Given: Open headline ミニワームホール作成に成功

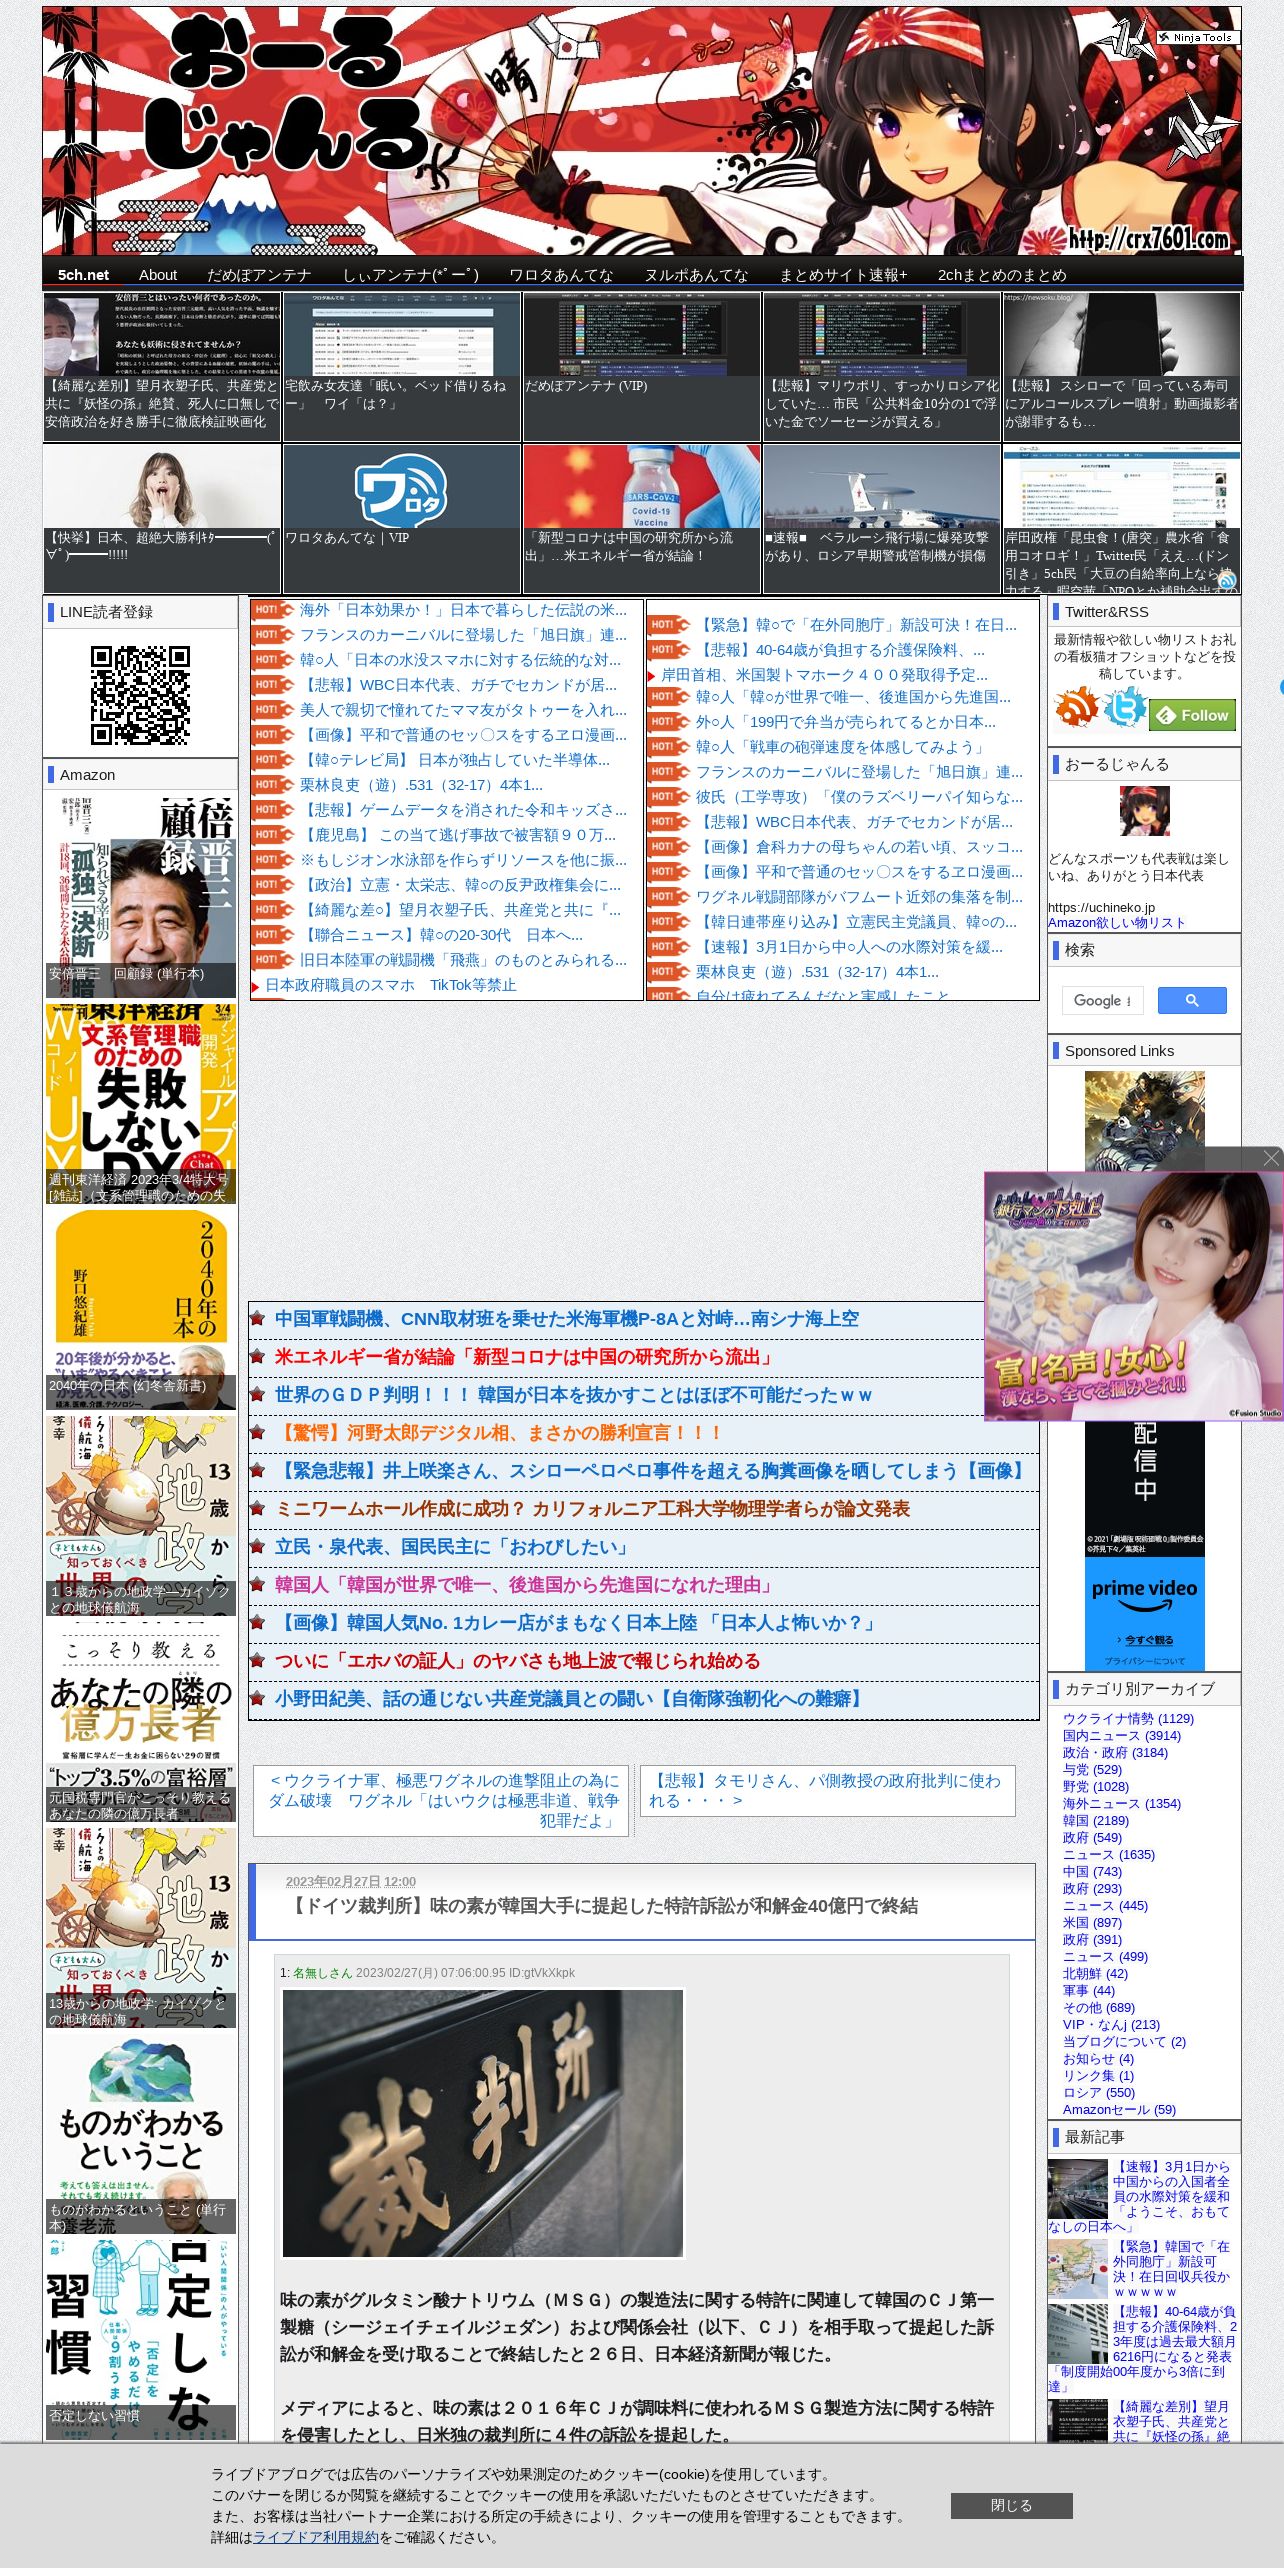Looking at the screenshot, I should coord(592,1509).
